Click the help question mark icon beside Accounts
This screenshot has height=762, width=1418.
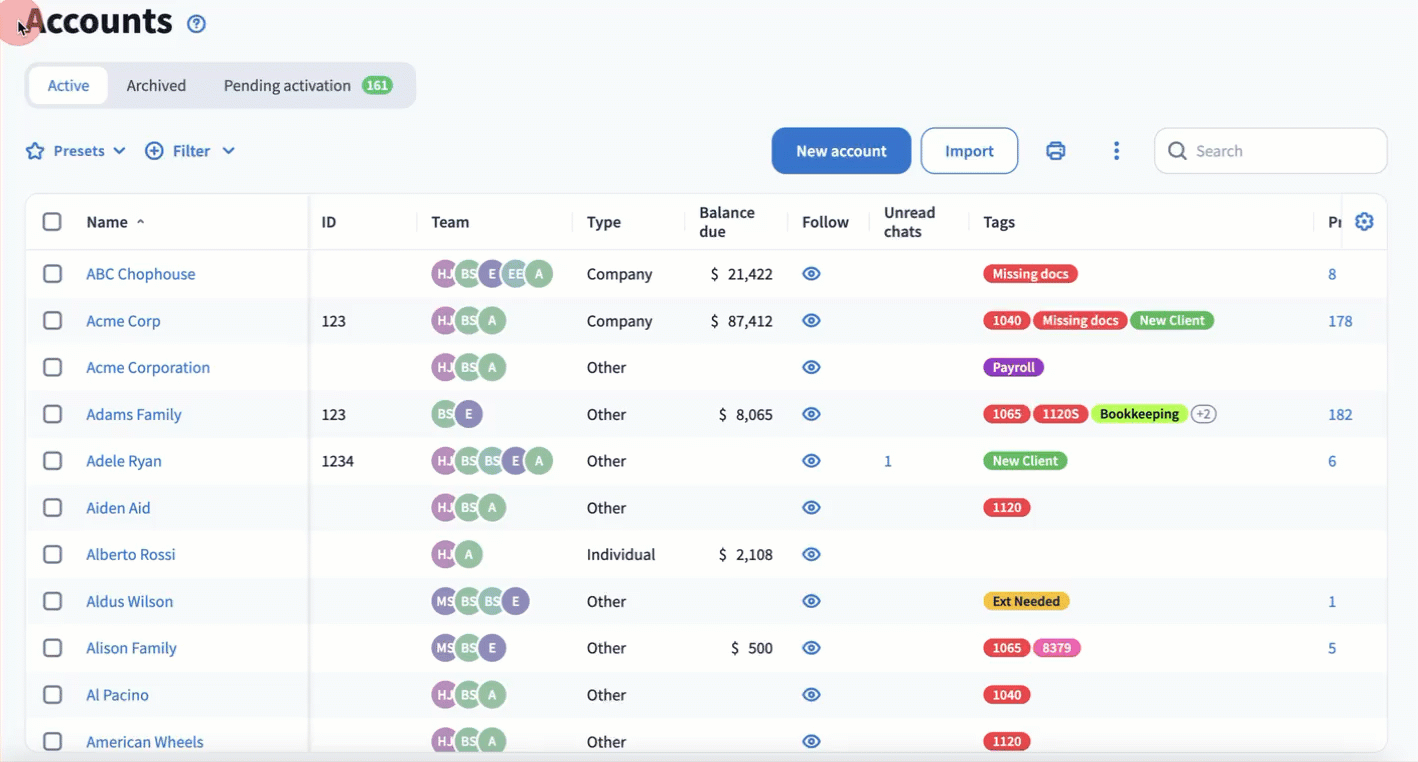tap(197, 24)
